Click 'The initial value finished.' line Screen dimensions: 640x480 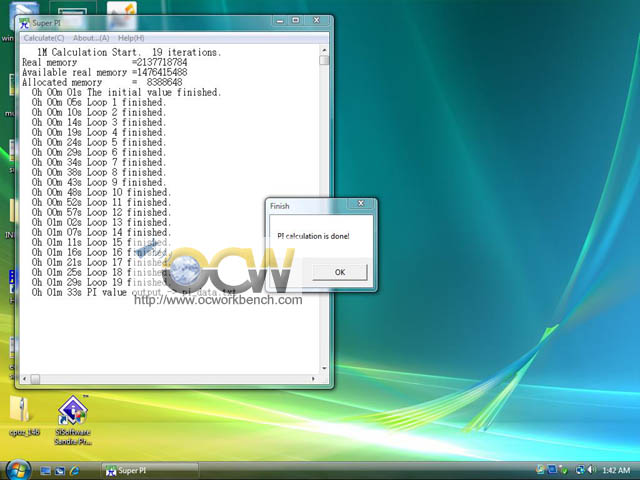pos(127,92)
